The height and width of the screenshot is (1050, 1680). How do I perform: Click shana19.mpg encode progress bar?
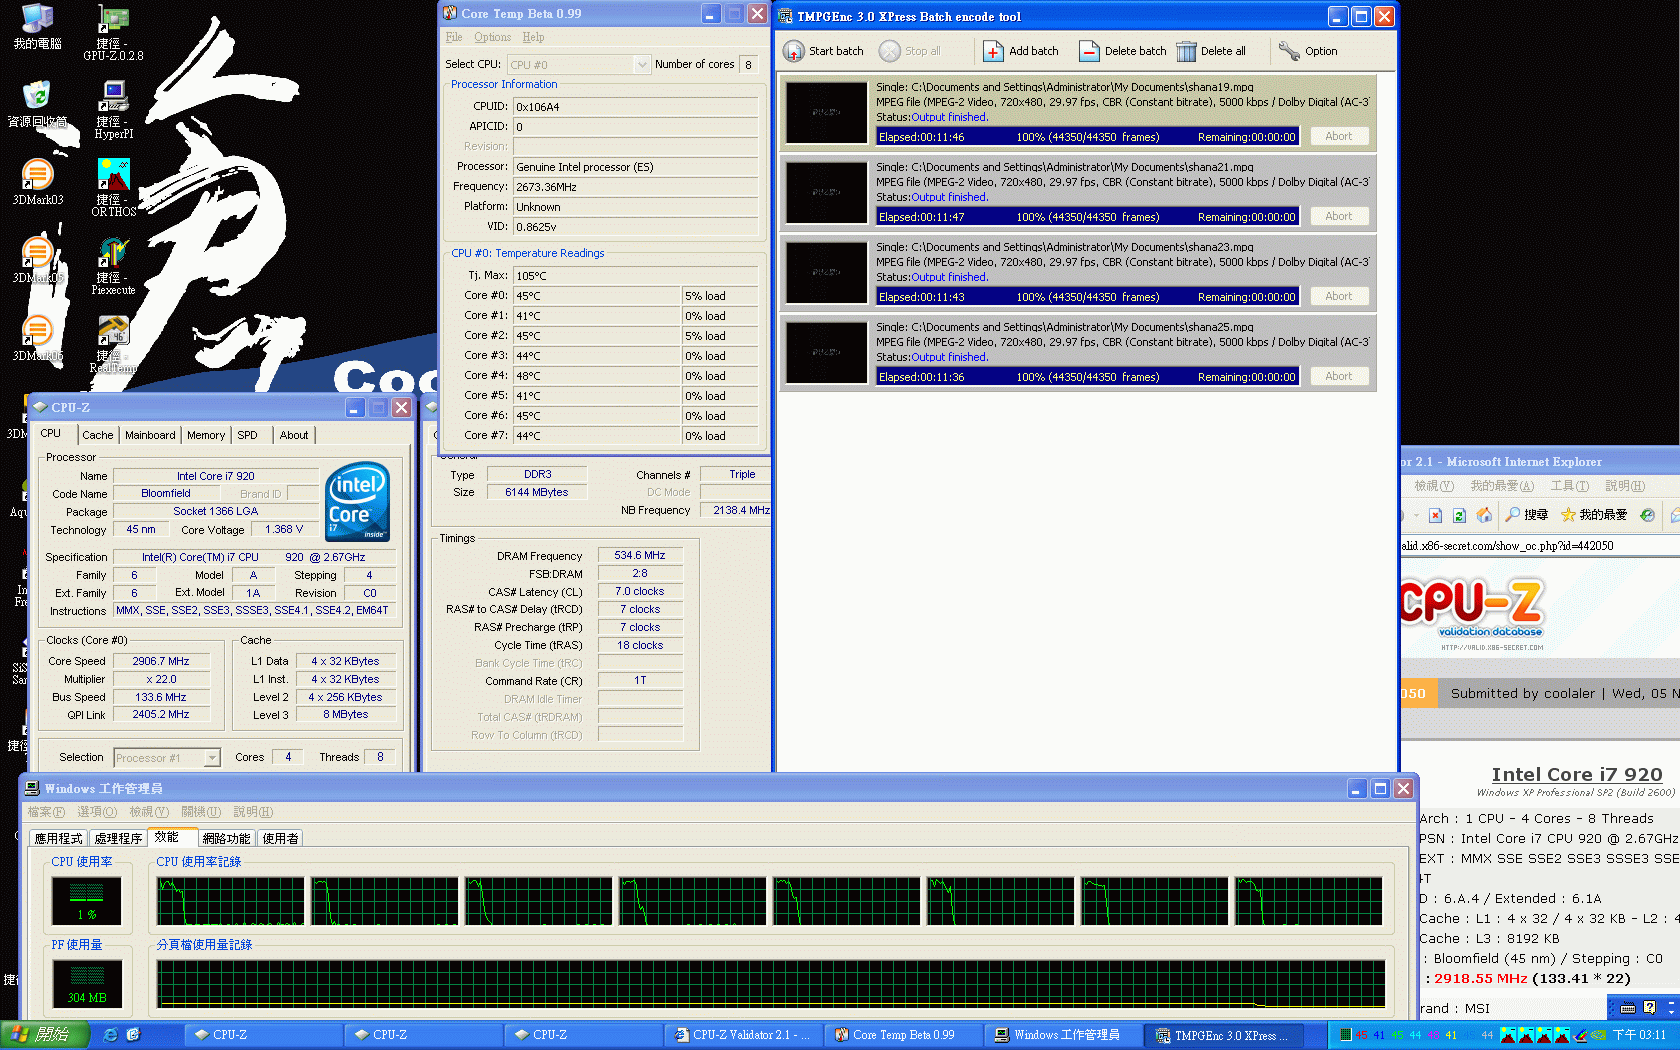click(1087, 137)
